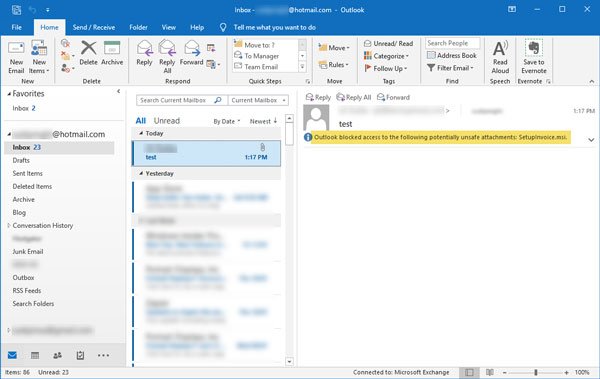This screenshot has width=600, height=379.
Task: Expand the Conversation History folder
Action: (9, 225)
